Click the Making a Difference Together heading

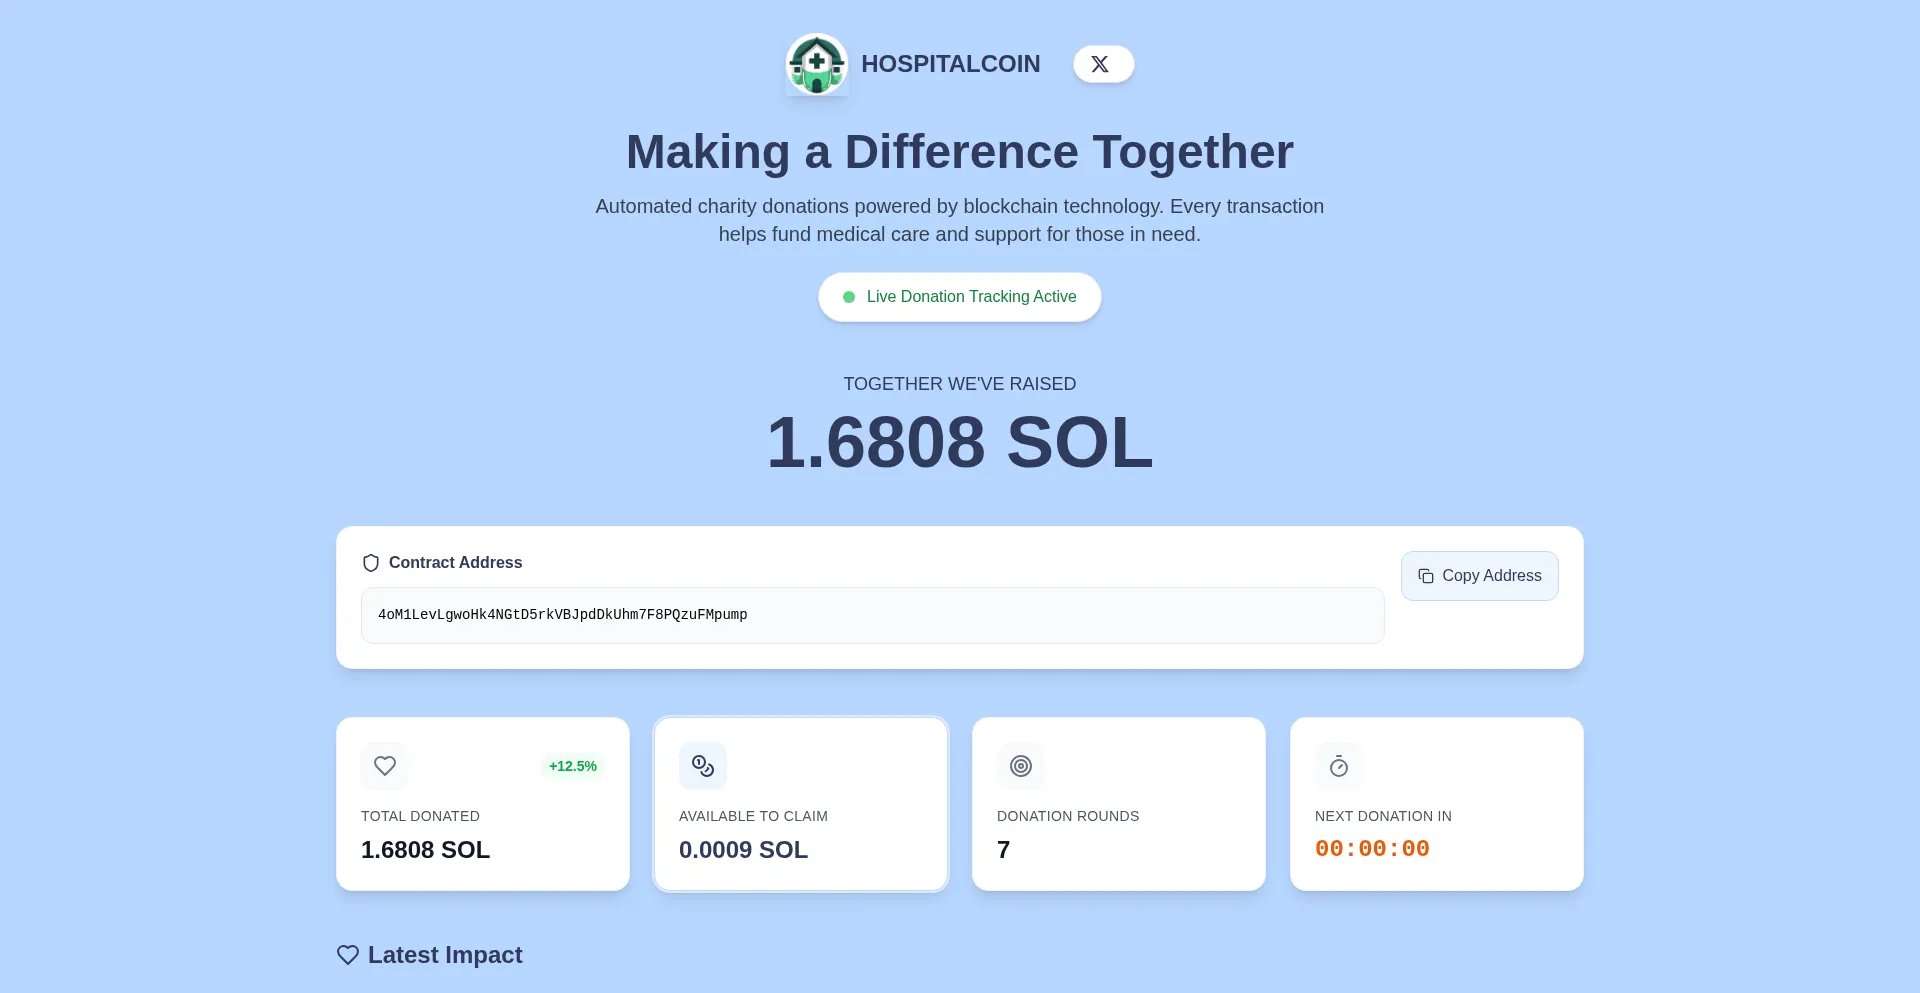[959, 152]
